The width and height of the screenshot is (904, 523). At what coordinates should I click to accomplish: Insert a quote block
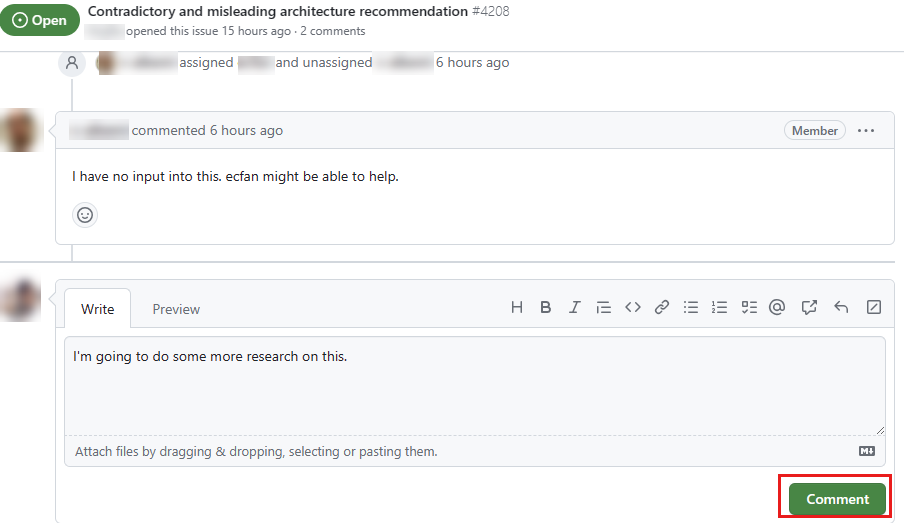(603, 307)
